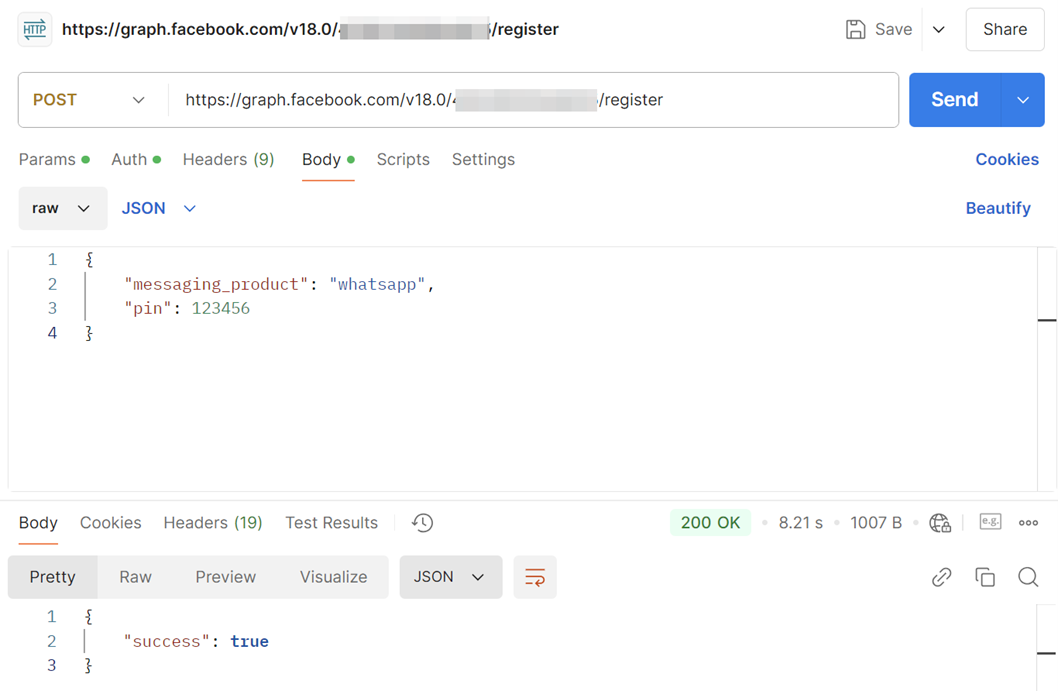Viewport: 1058px width, 691px height.
Task: Click the Save floppy disk icon
Action: click(x=855, y=29)
